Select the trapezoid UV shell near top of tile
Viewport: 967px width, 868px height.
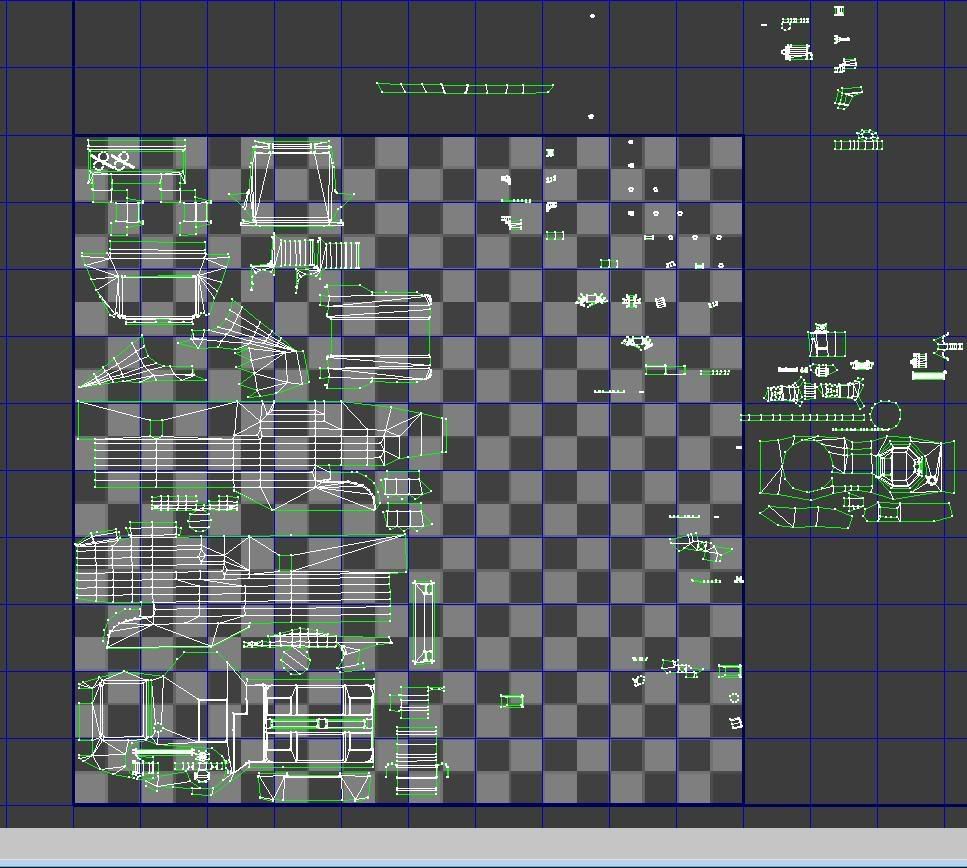(x=292, y=184)
